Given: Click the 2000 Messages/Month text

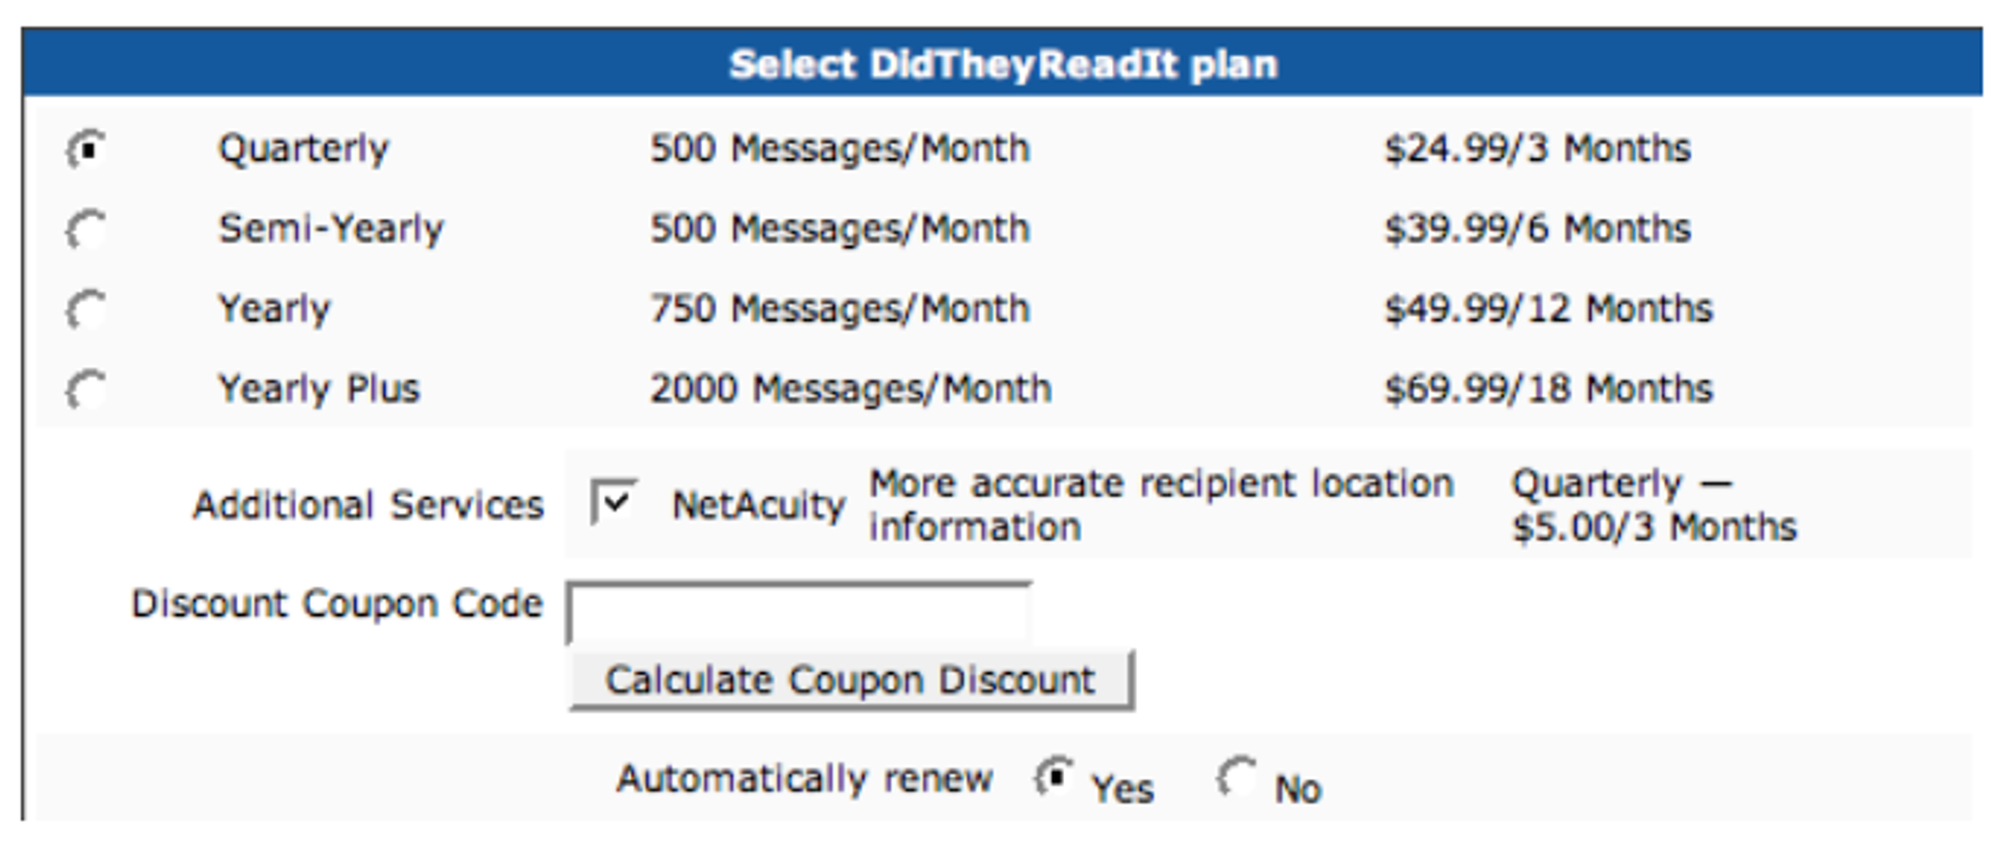Looking at the screenshot, I should [x=851, y=389].
